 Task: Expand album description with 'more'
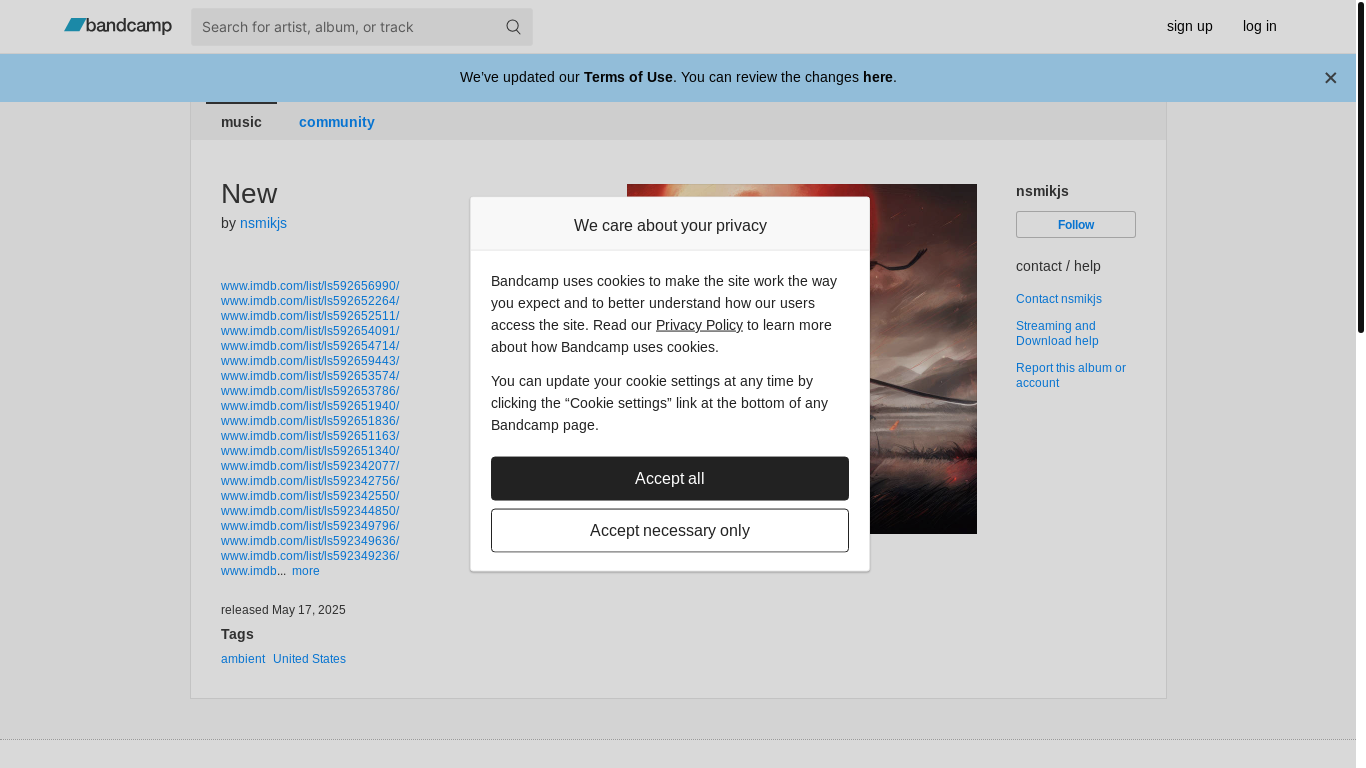[306, 571]
